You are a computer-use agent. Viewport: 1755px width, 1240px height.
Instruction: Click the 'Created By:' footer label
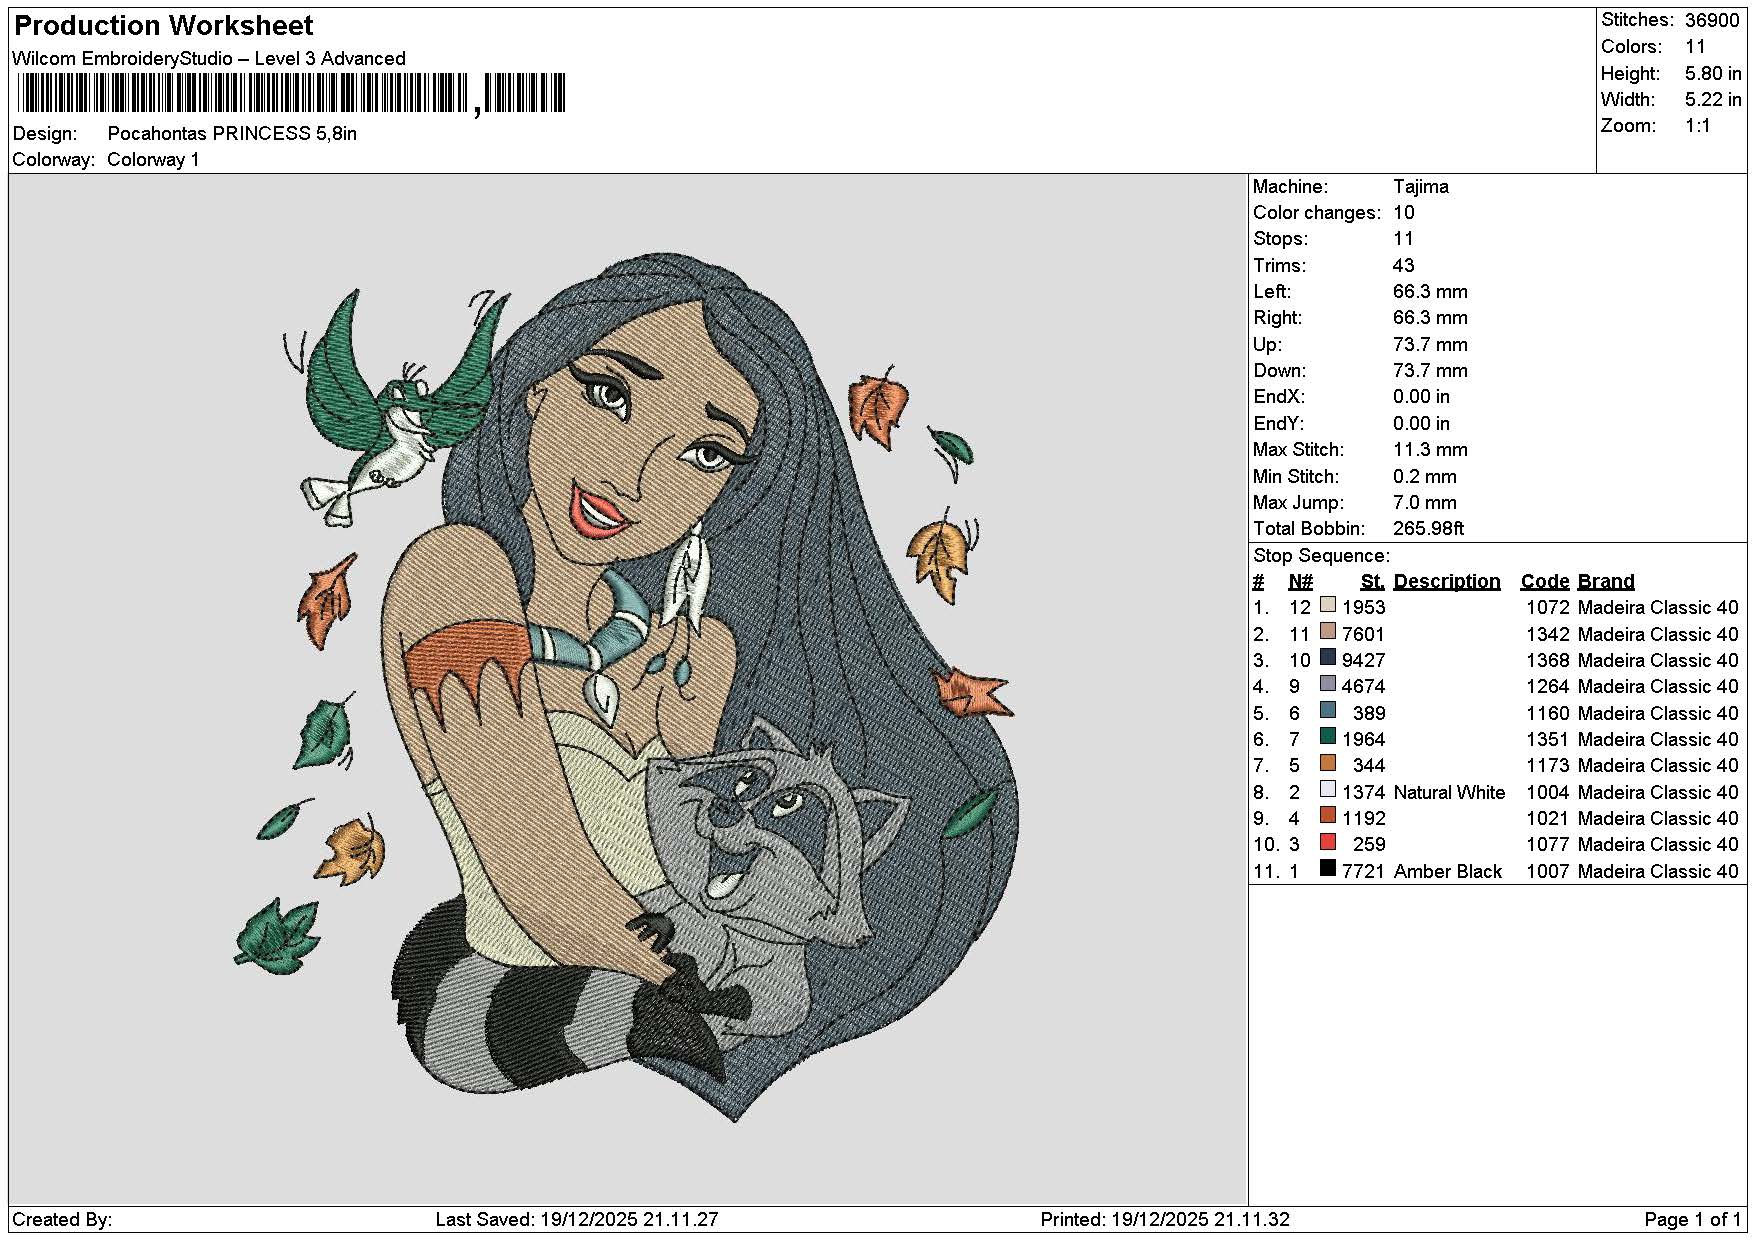click(62, 1220)
